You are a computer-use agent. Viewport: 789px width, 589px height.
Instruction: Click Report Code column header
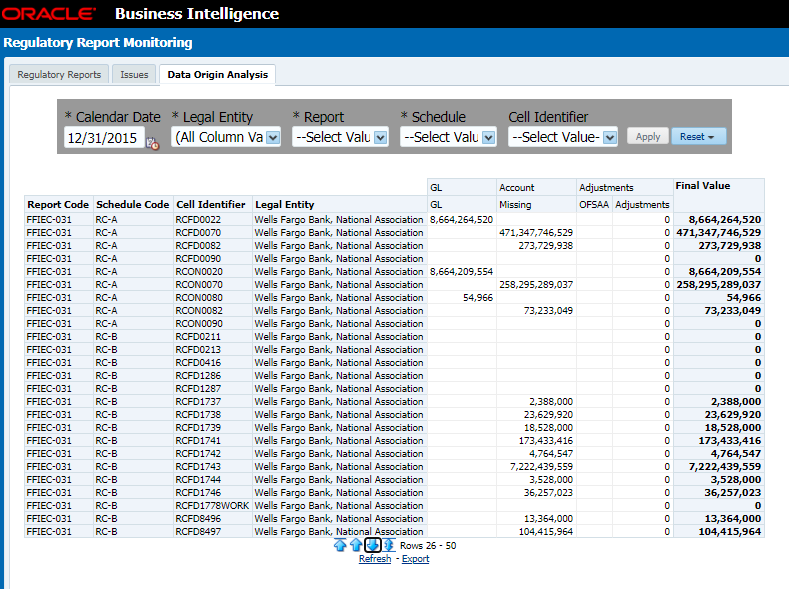click(58, 204)
